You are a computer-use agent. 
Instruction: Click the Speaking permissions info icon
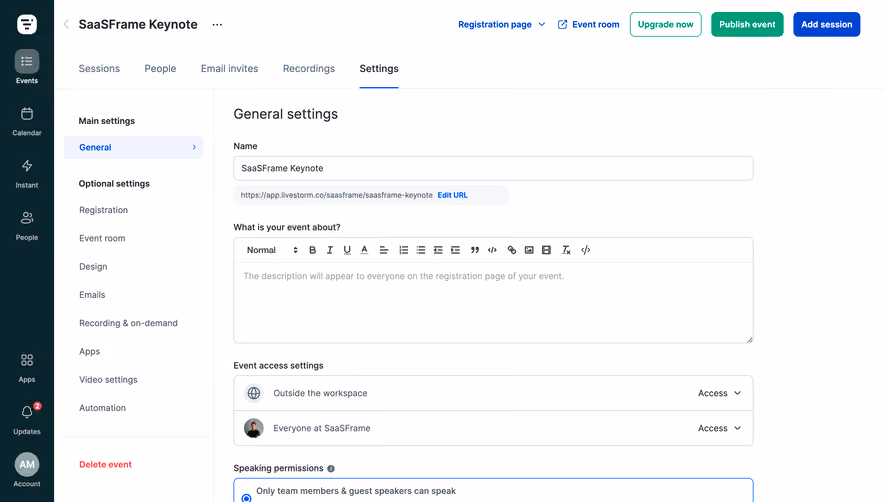(331, 469)
